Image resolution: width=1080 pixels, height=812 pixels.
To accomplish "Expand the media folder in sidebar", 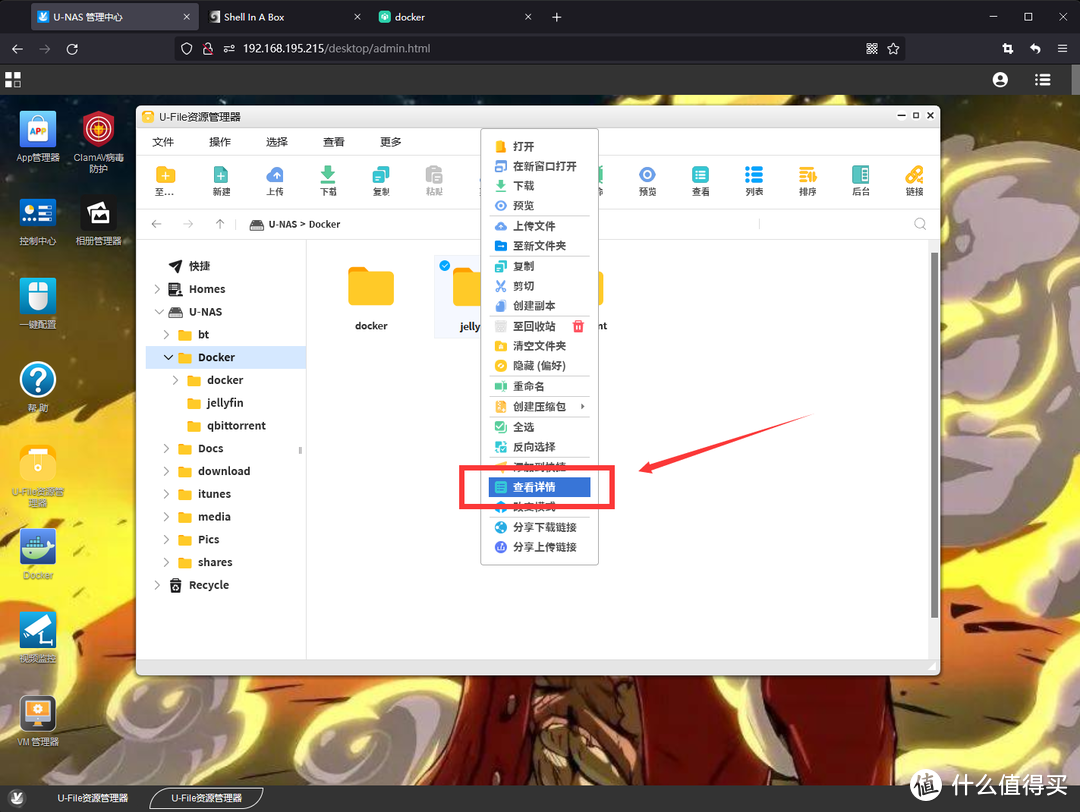I will pyautogui.click(x=167, y=517).
